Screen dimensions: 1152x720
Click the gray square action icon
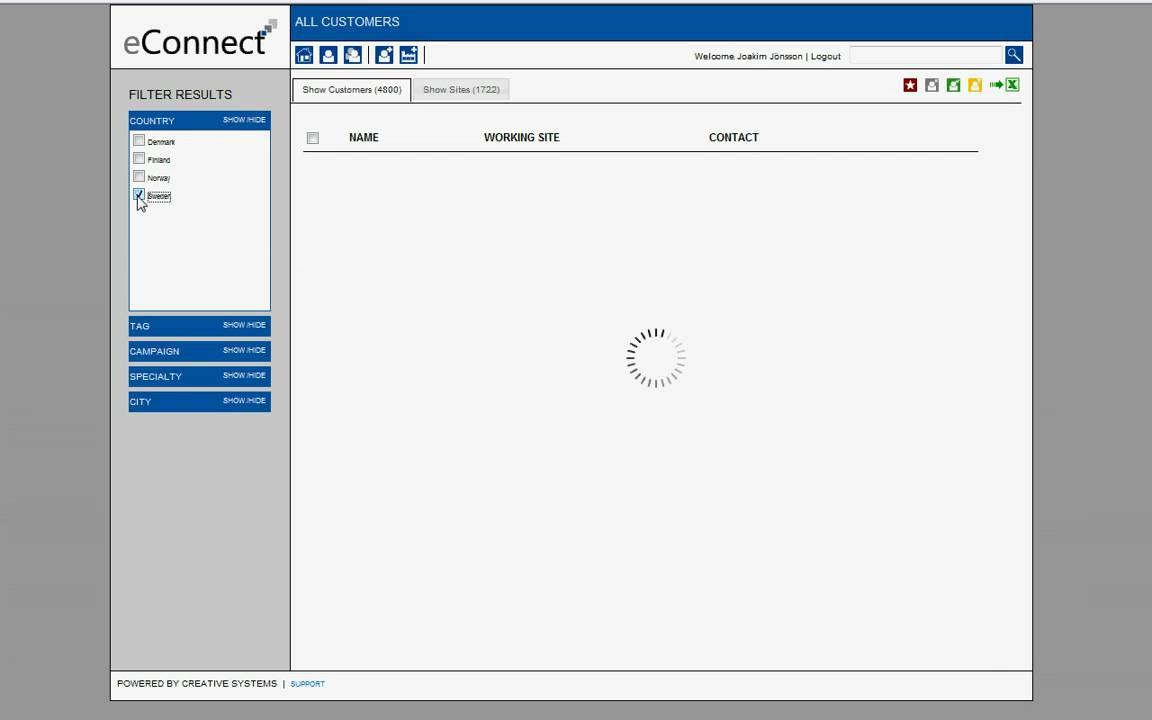click(932, 85)
